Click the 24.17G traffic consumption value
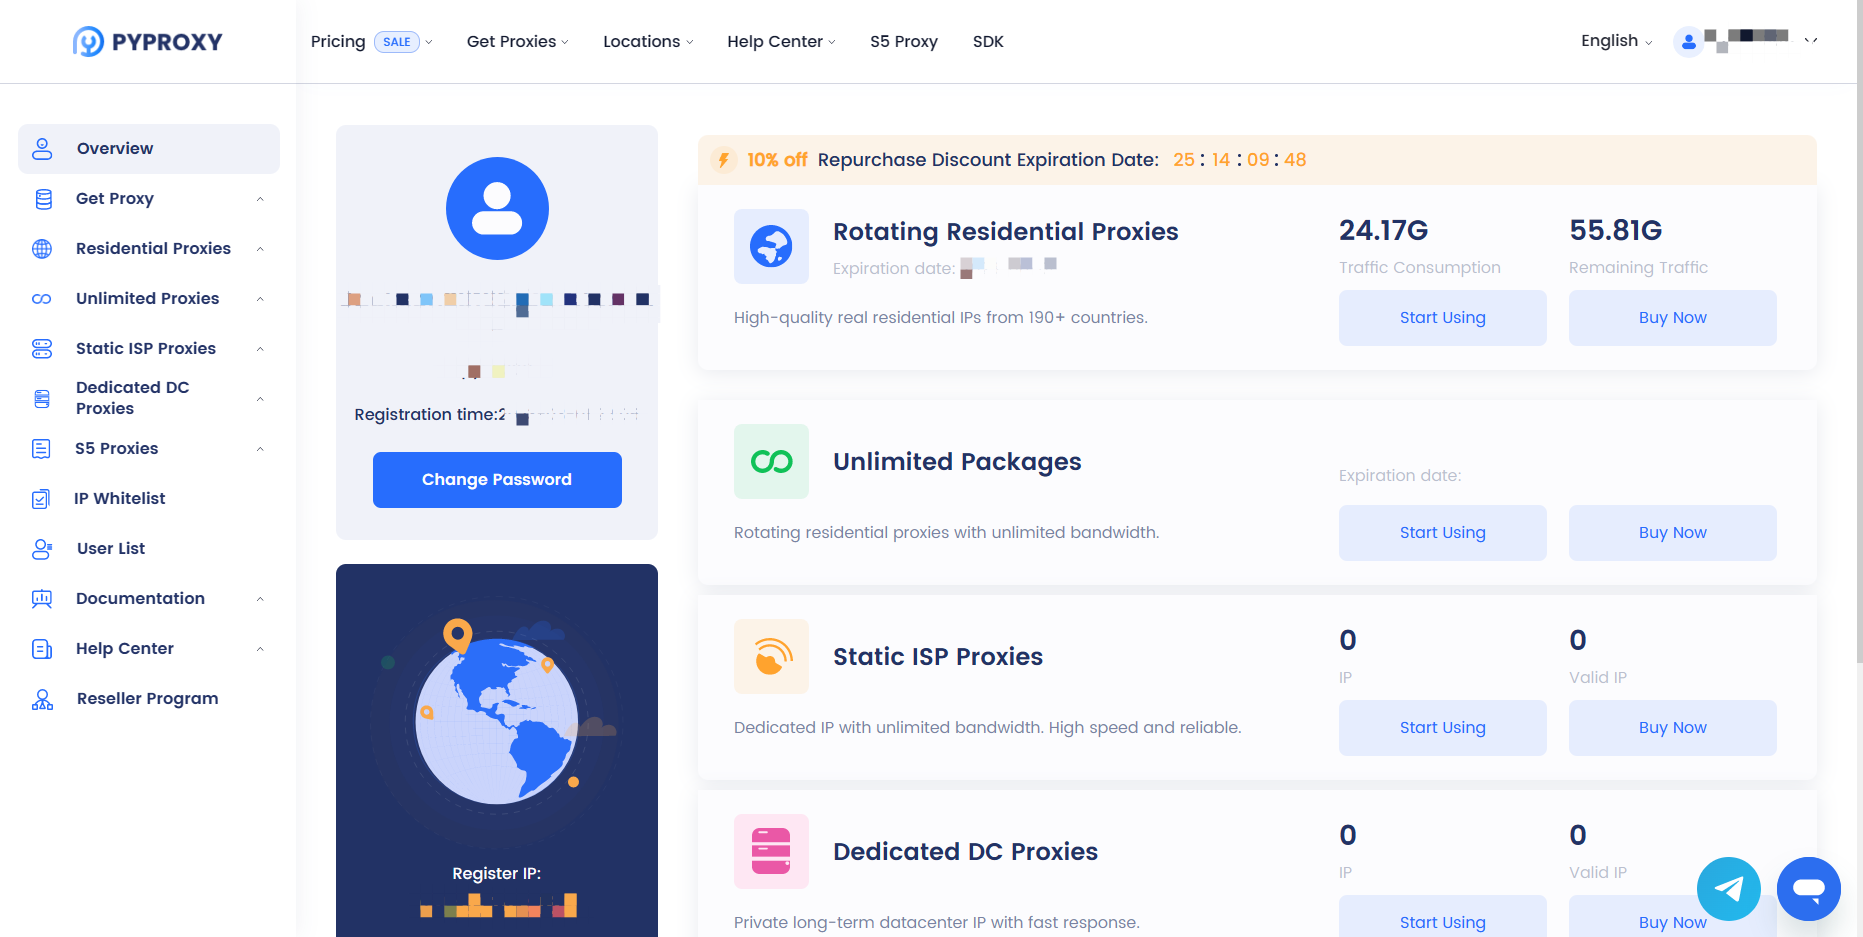 (1384, 230)
